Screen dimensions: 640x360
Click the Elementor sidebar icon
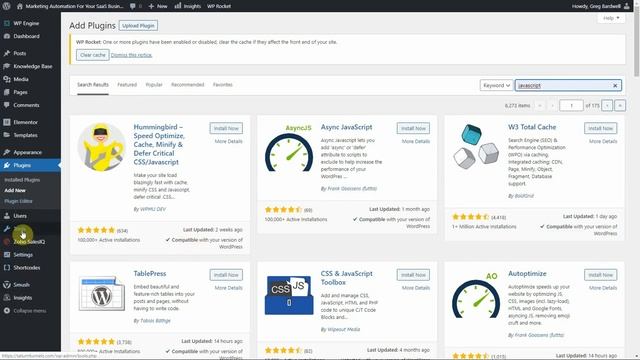click(7, 122)
